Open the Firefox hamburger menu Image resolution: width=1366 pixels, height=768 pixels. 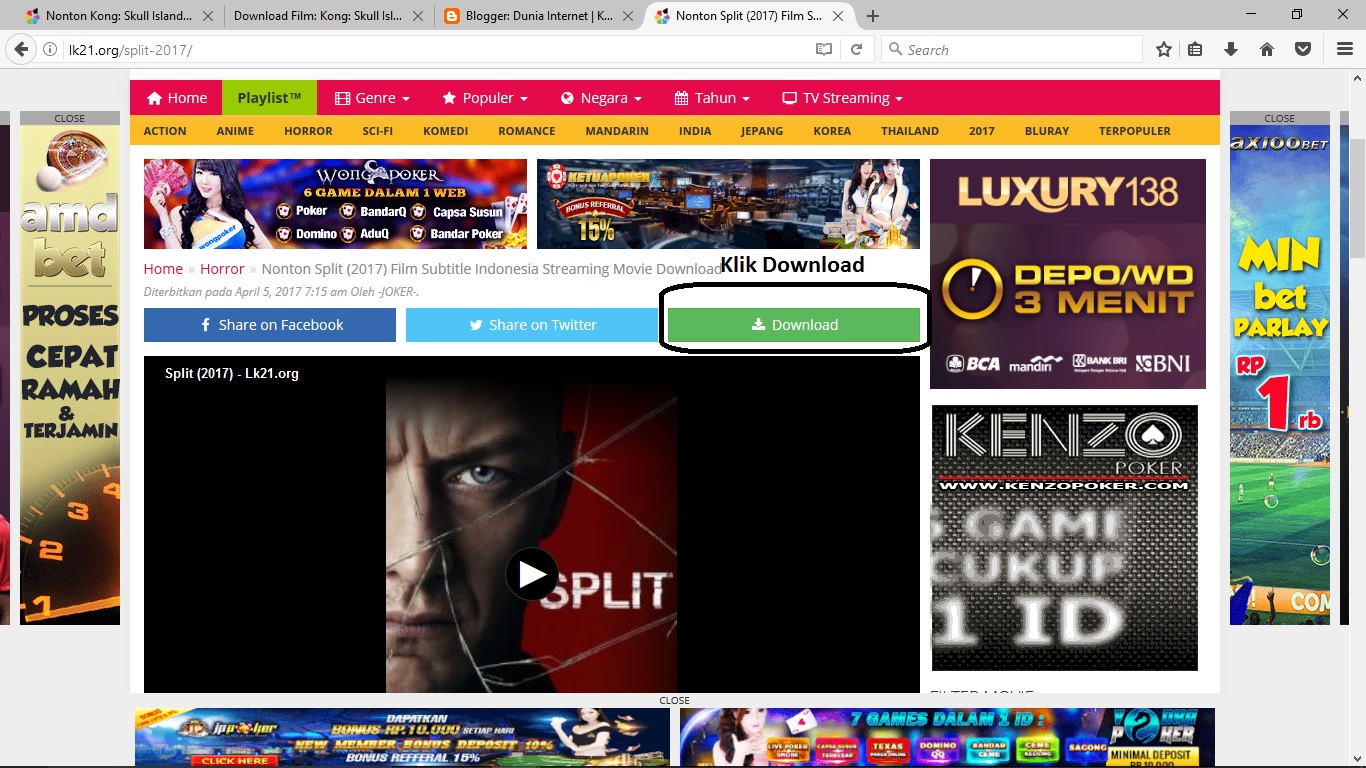(1345, 49)
